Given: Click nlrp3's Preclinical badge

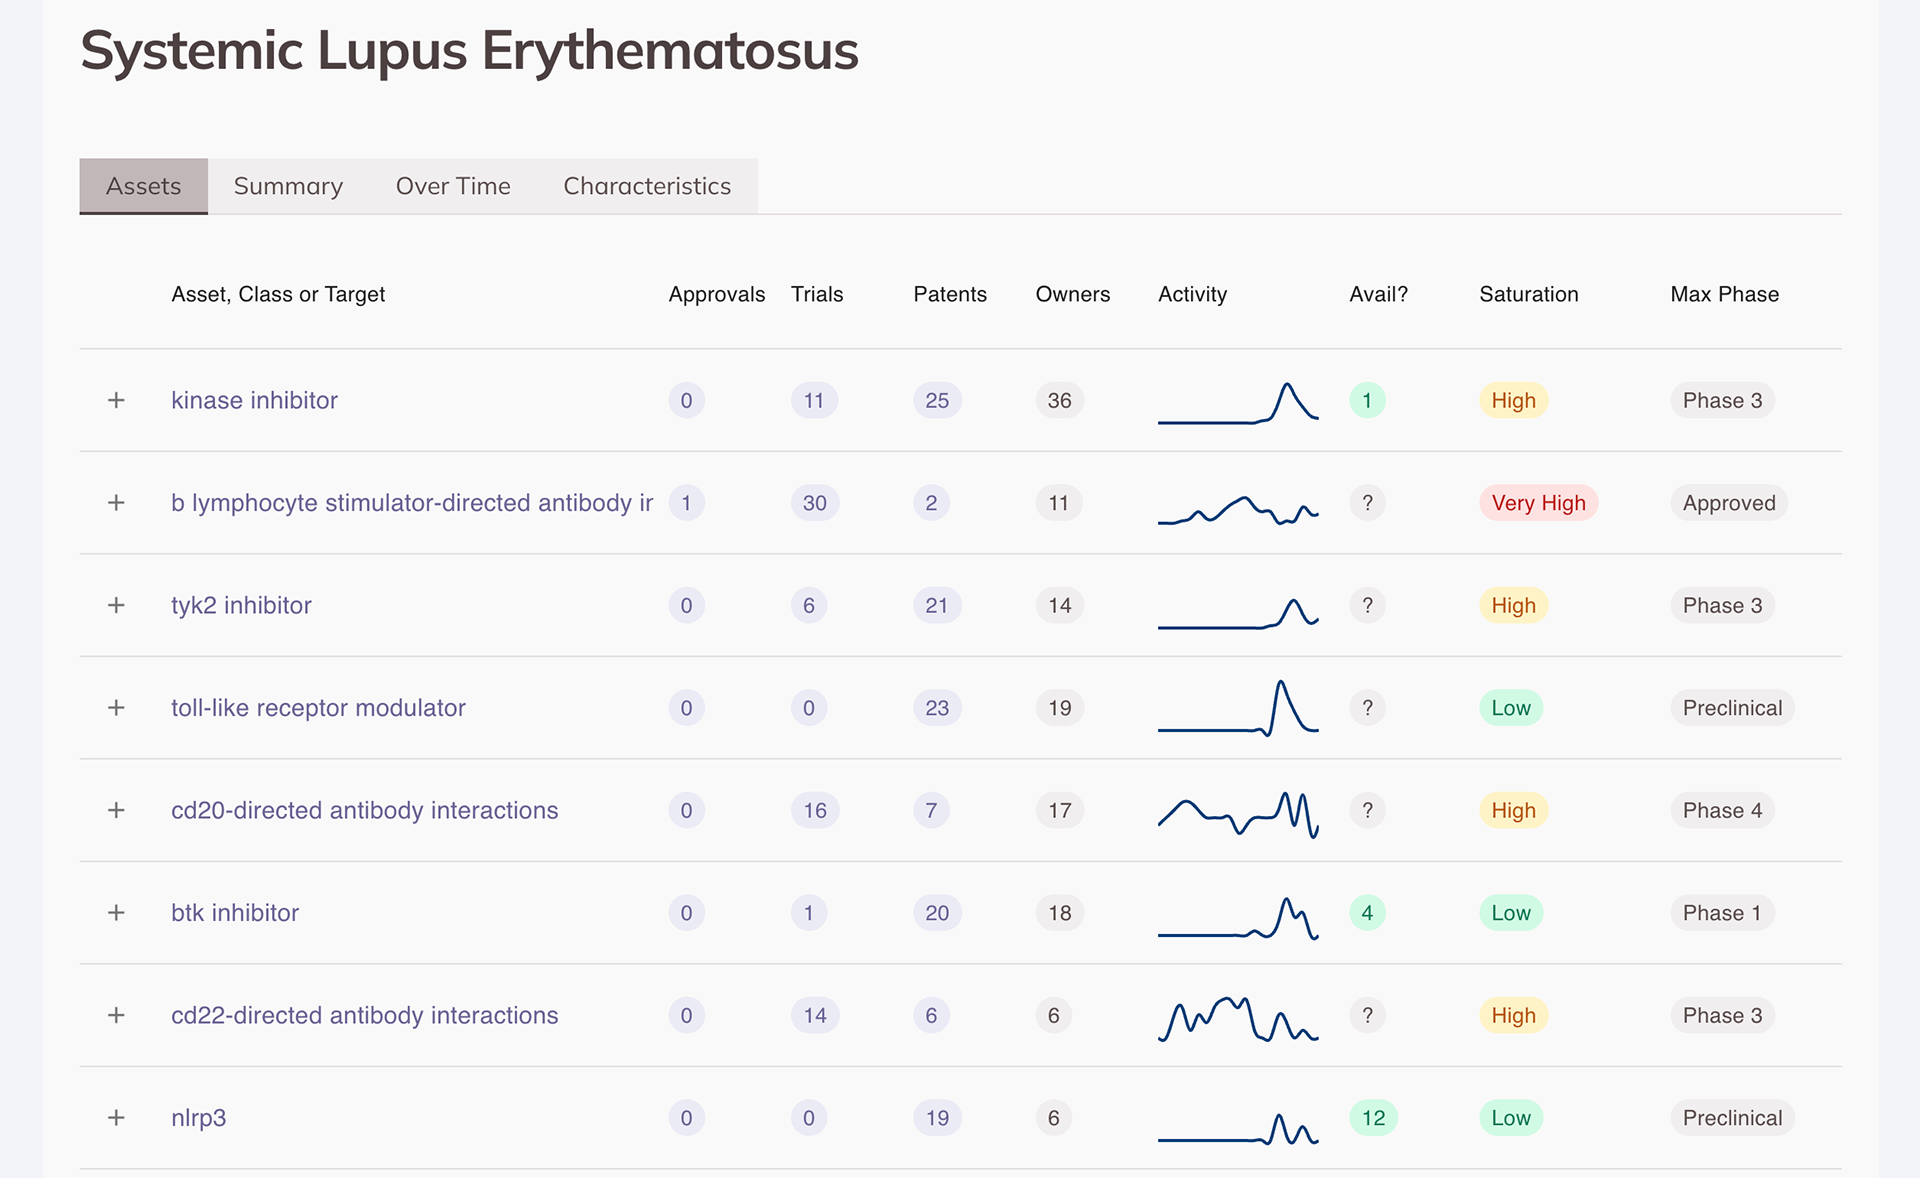Looking at the screenshot, I should [x=1732, y=1118].
